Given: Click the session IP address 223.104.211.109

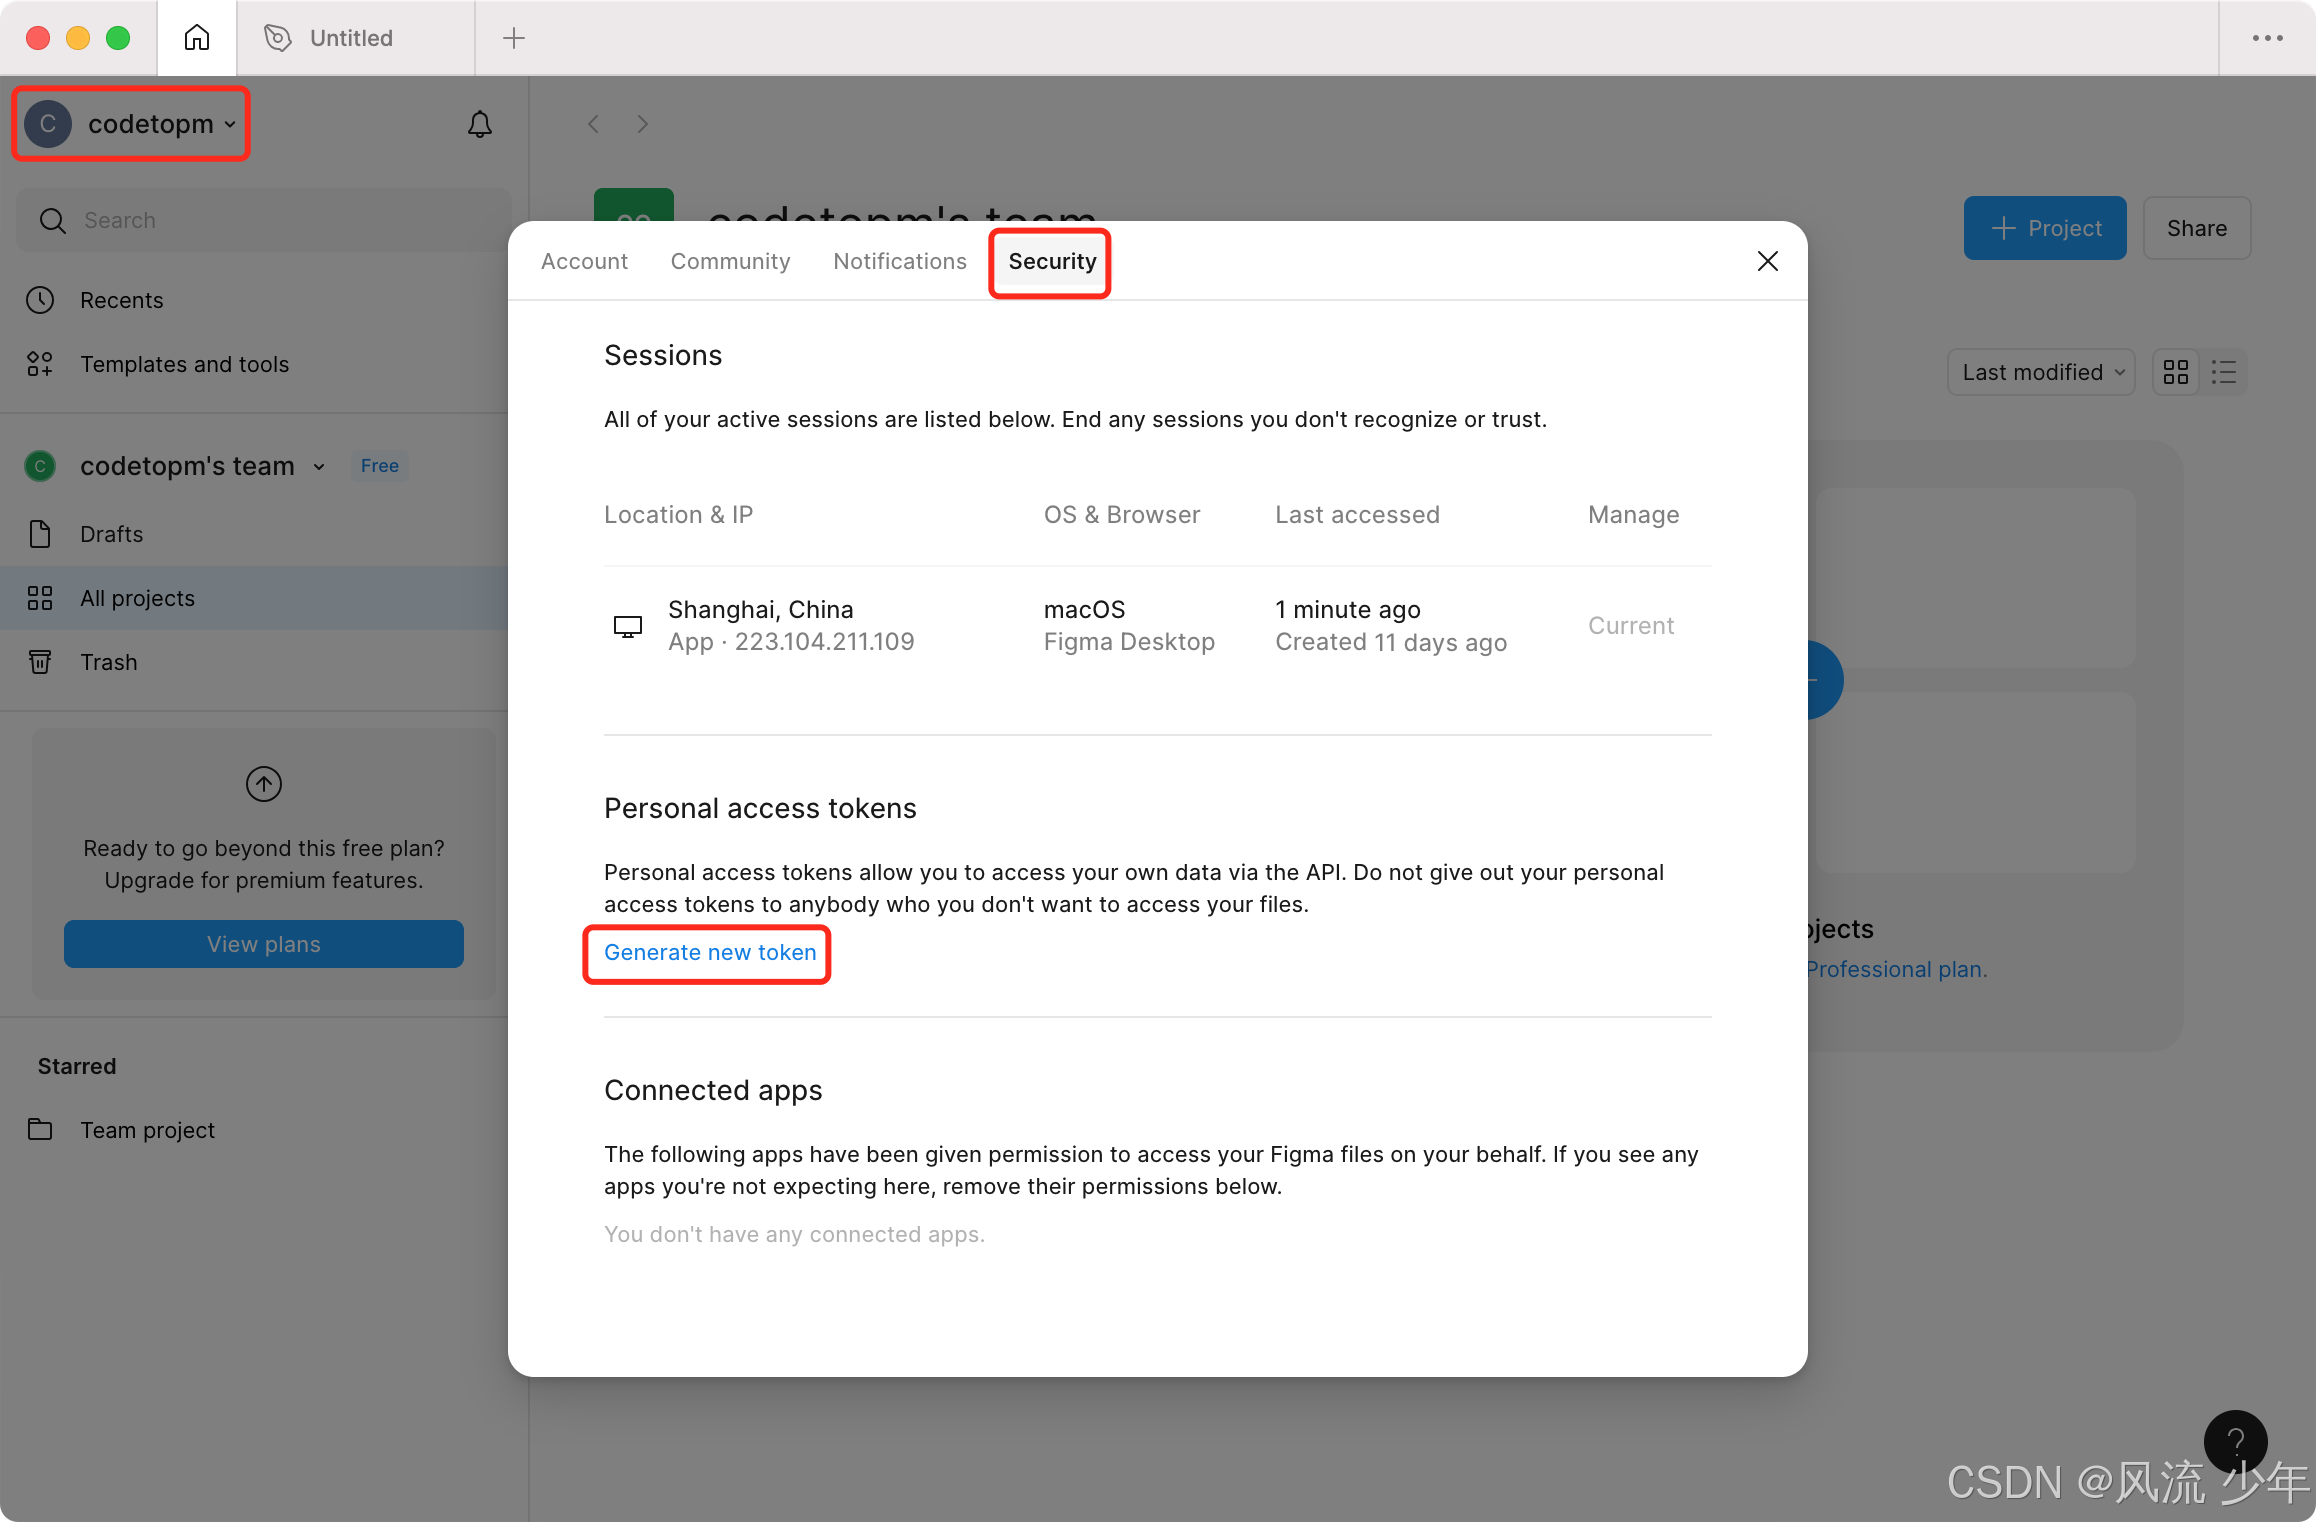Looking at the screenshot, I should [825, 642].
